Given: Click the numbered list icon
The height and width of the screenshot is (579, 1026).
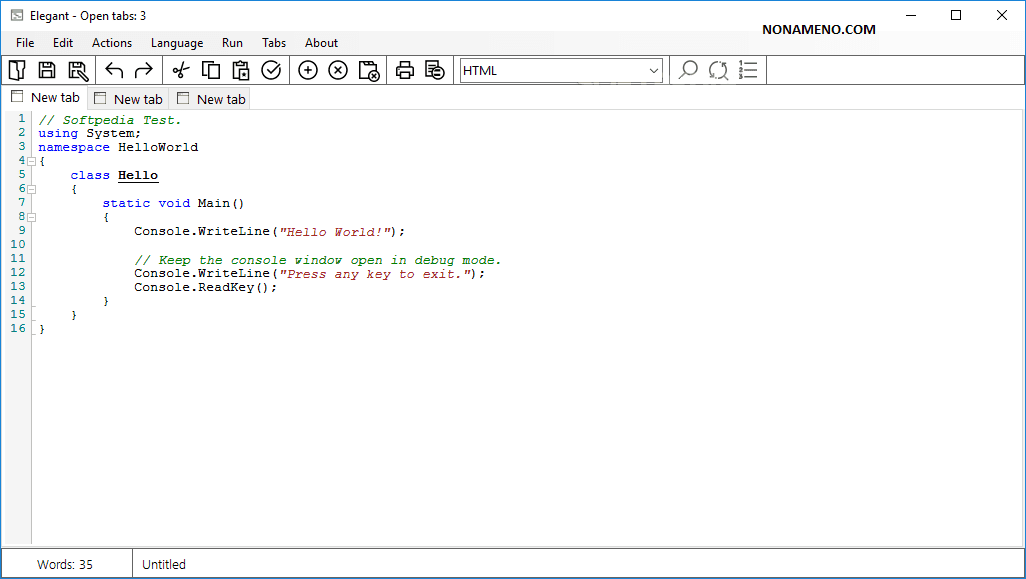Looking at the screenshot, I should [748, 70].
